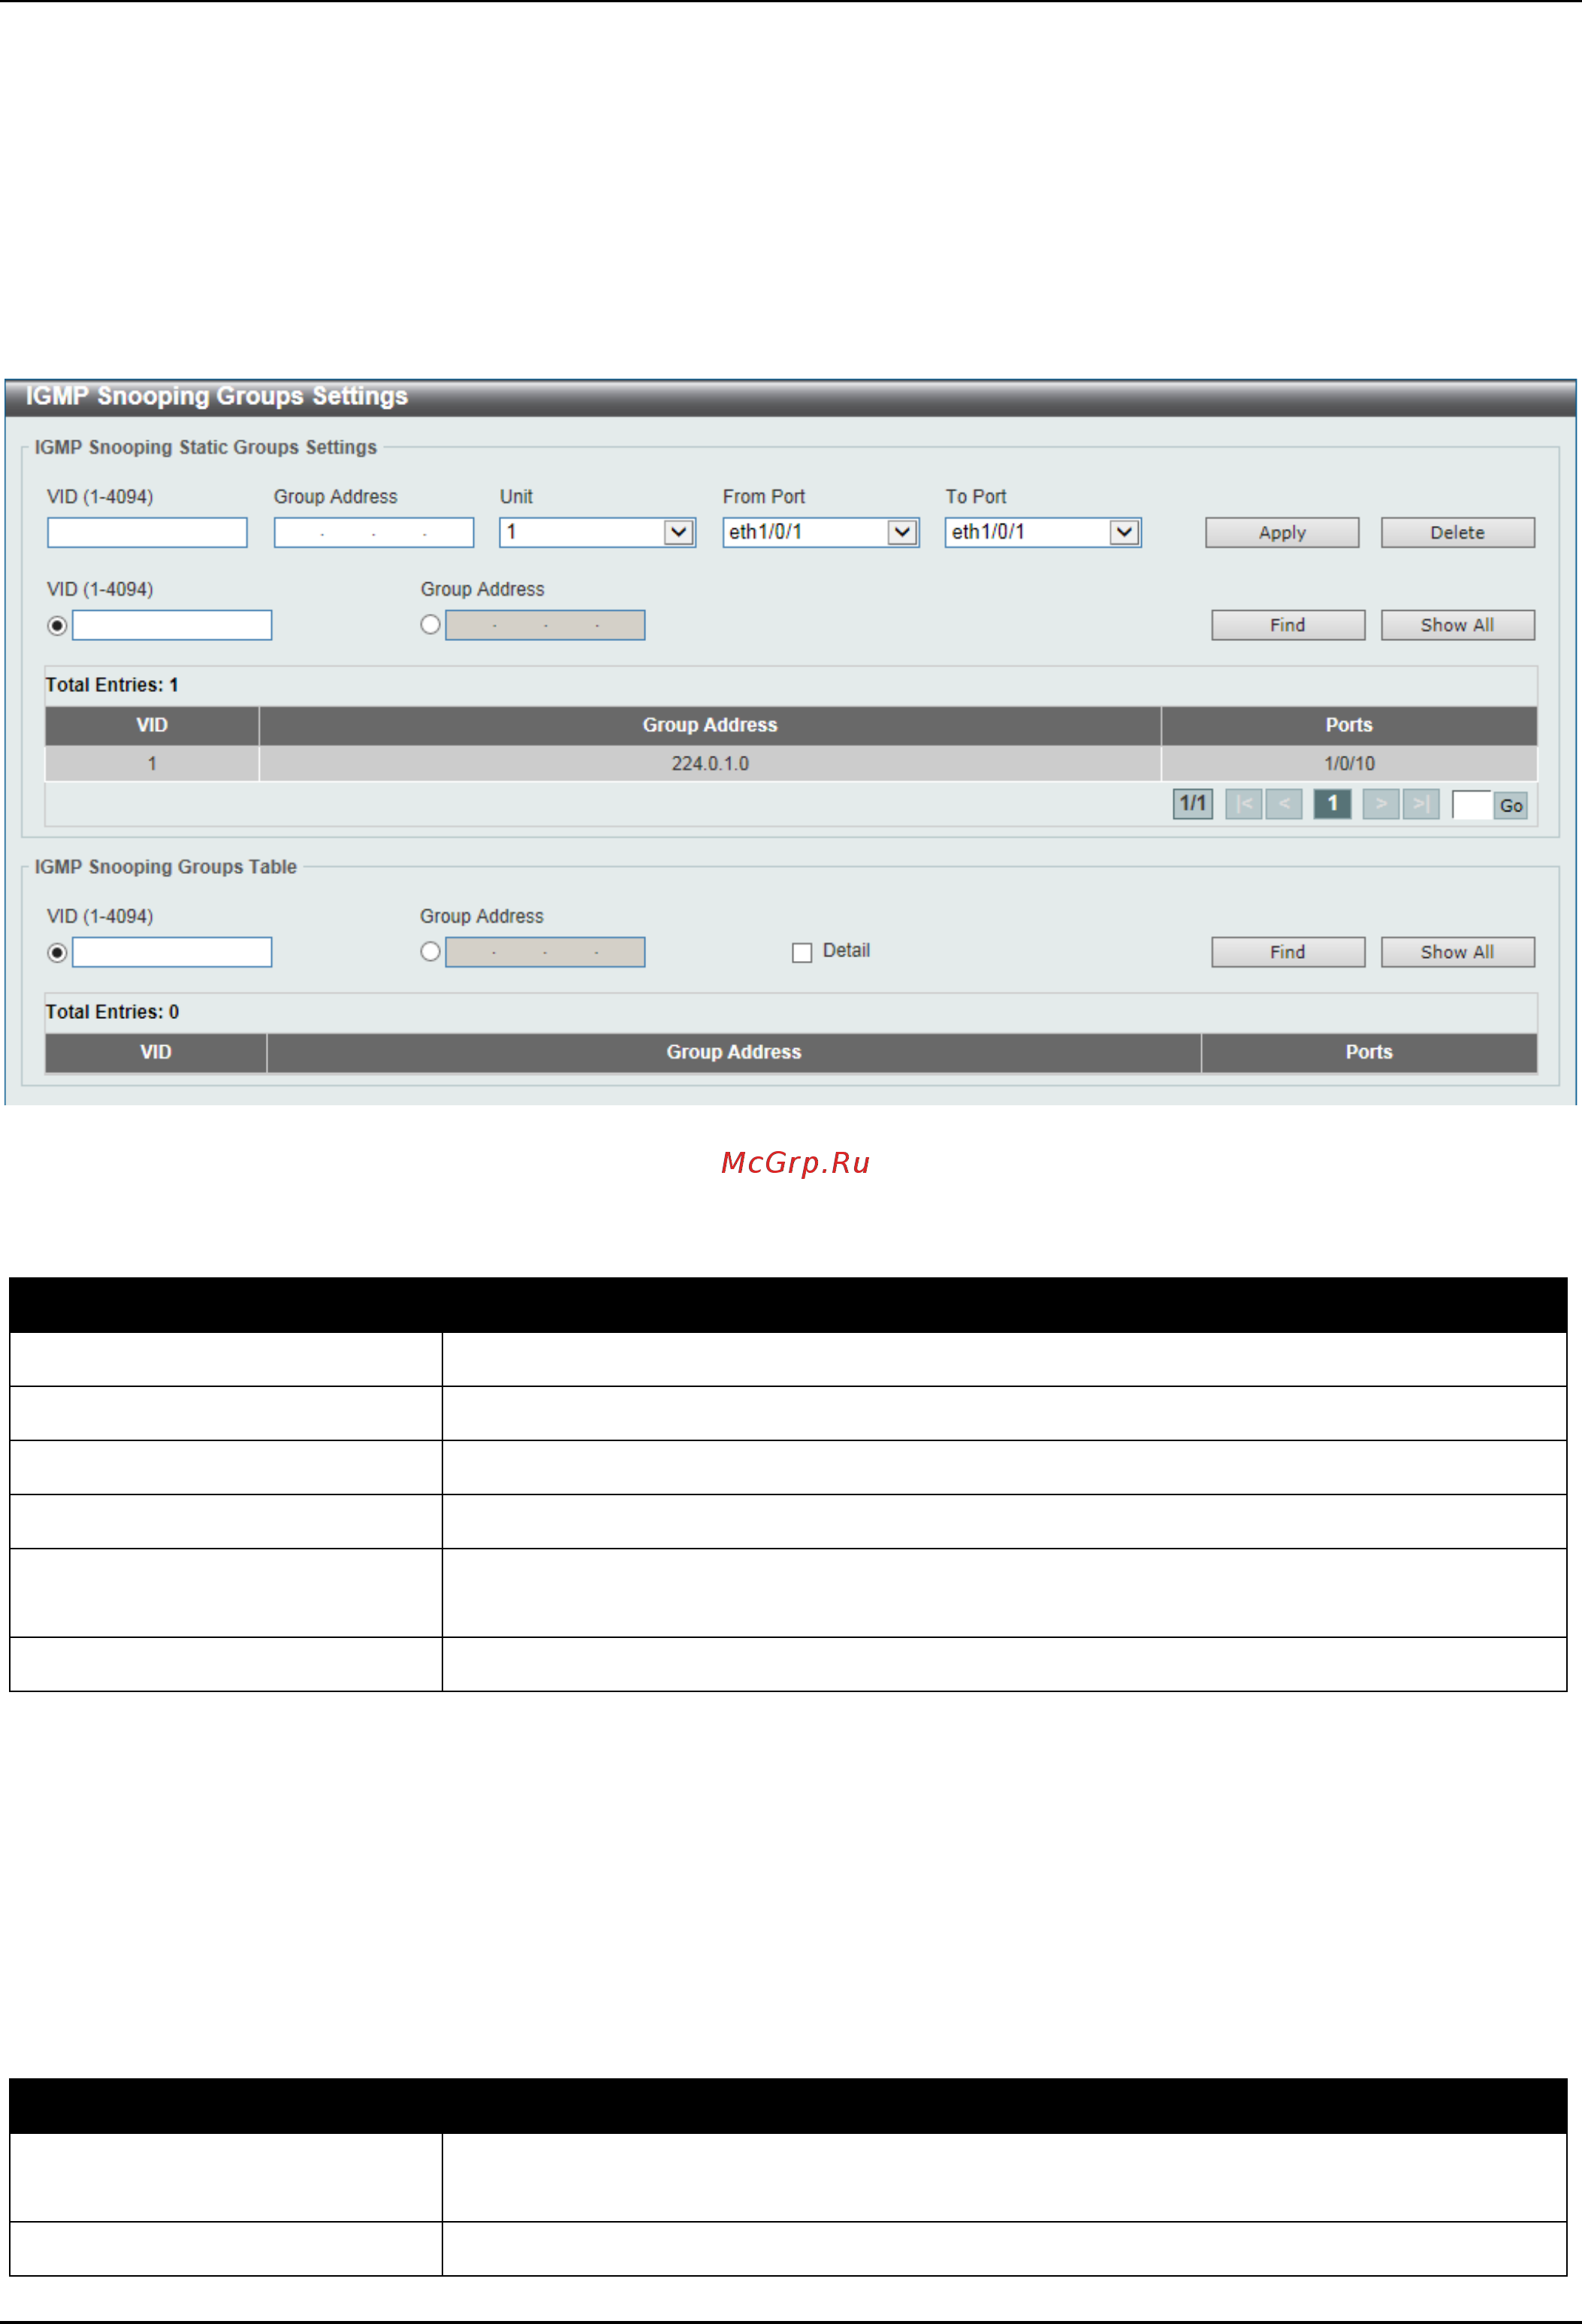1582x2324 pixels.
Task: Click the Apply button
Action: pos(1281,532)
